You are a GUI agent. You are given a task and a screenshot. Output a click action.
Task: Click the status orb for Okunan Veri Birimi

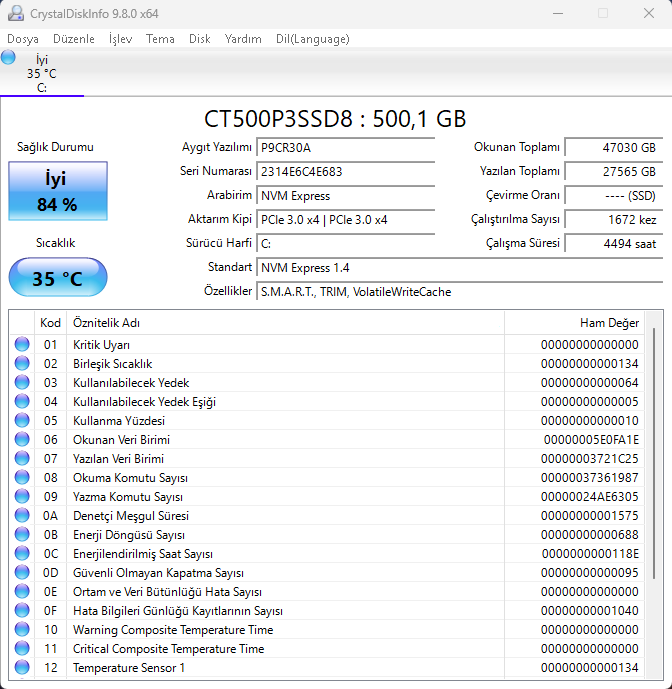22,439
